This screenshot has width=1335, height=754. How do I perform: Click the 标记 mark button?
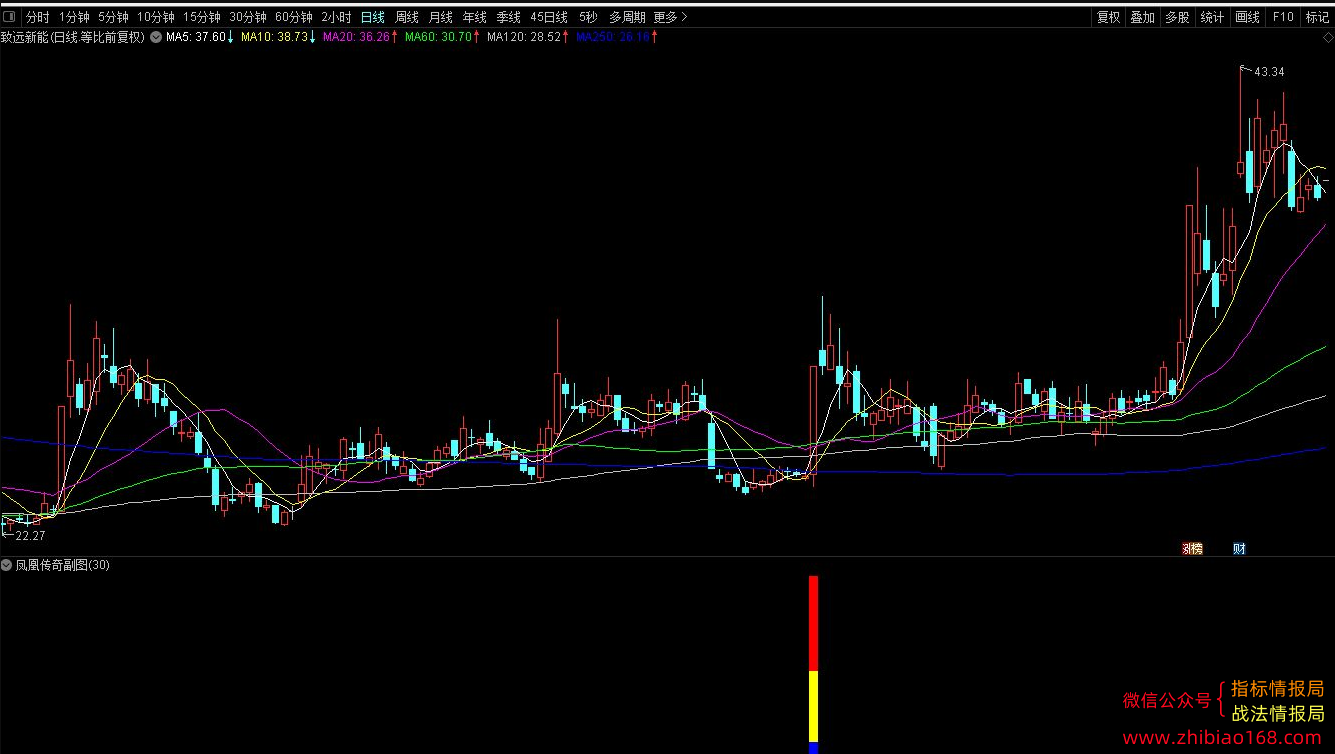pos(1317,17)
